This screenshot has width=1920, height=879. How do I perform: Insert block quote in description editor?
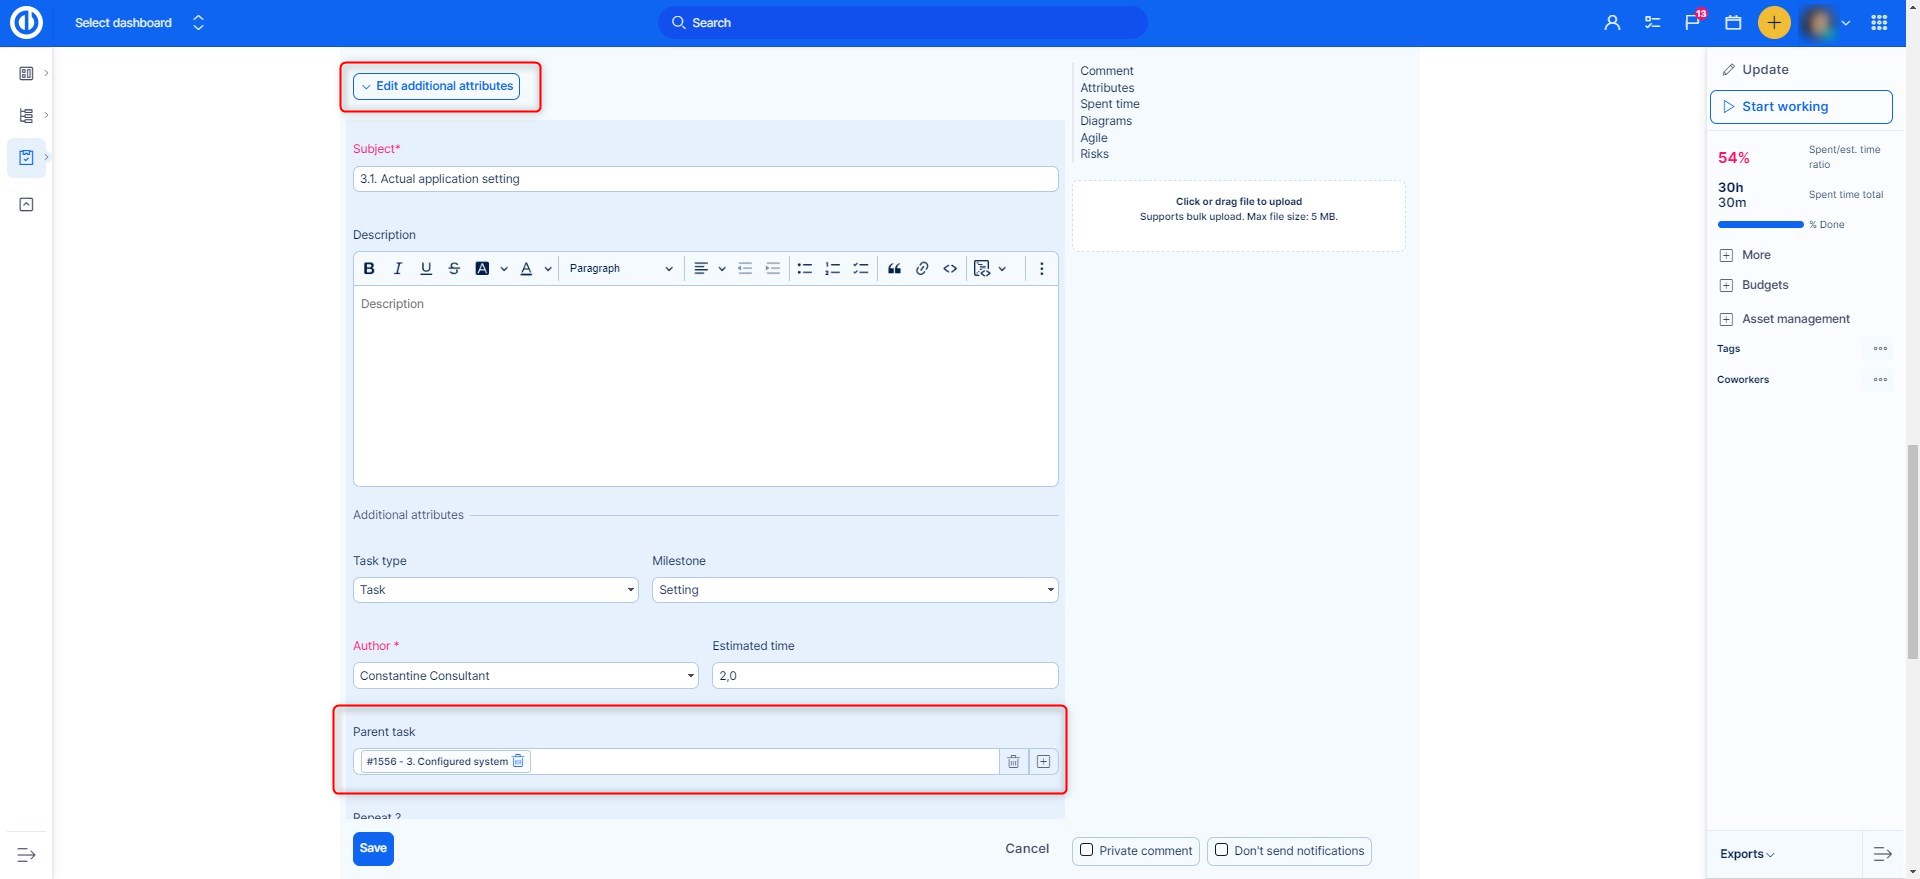coord(894,269)
